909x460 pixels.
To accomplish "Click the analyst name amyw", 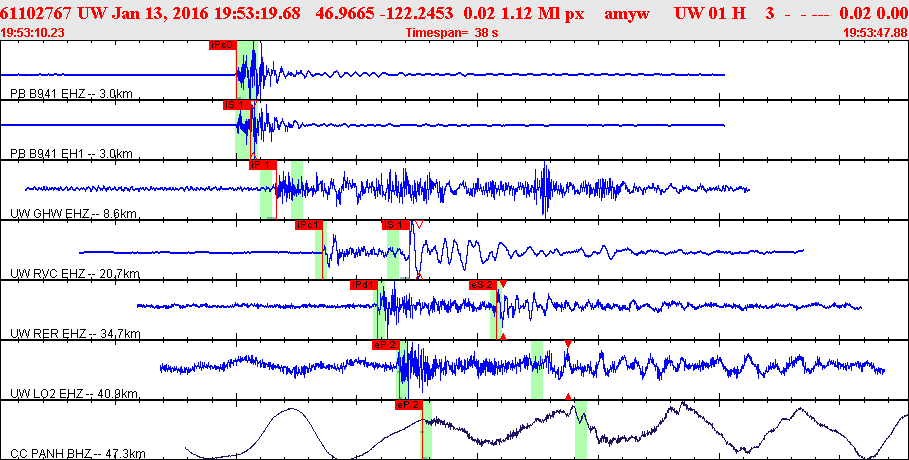I will click(627, 14).
